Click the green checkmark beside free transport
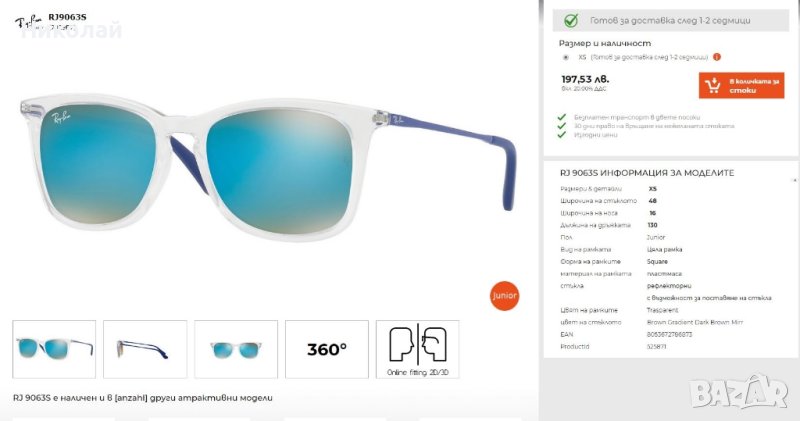Screen dimensions: 800x421 [x=562, y=117]
